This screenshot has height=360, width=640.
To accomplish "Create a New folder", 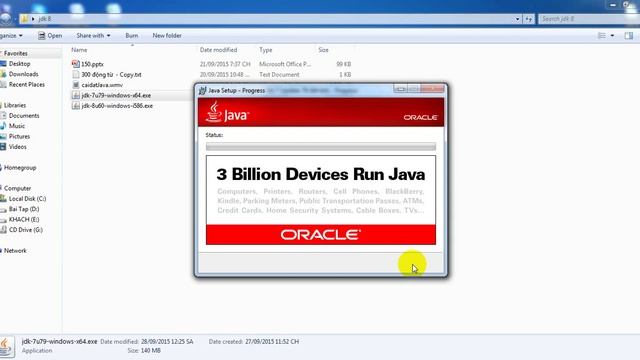I will (167, 36).
